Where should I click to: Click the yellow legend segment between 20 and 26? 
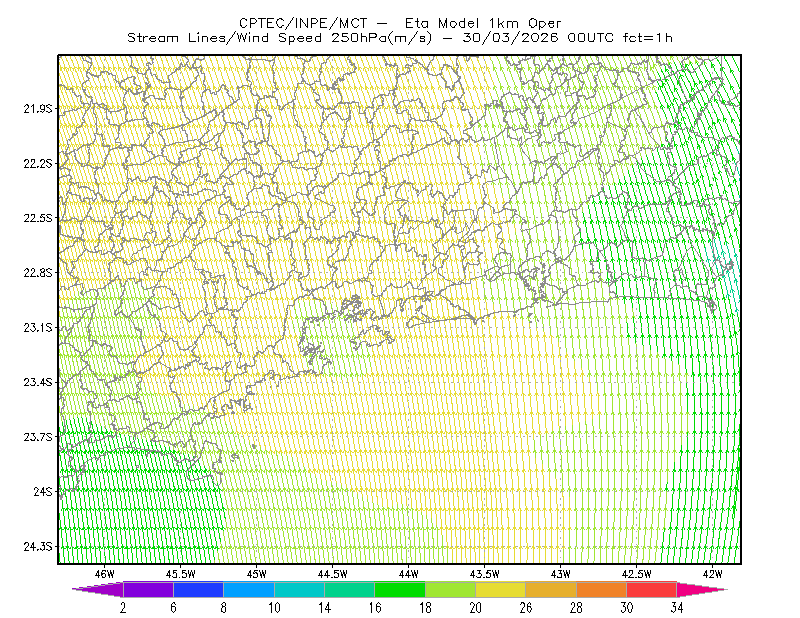pyautogui.click(x=501, y=589)
